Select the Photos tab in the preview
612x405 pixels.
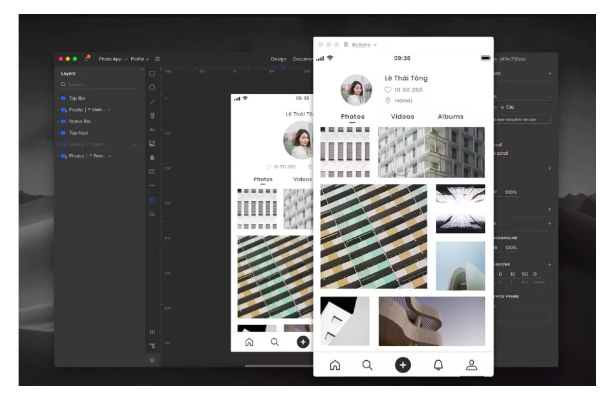[352, 117]
